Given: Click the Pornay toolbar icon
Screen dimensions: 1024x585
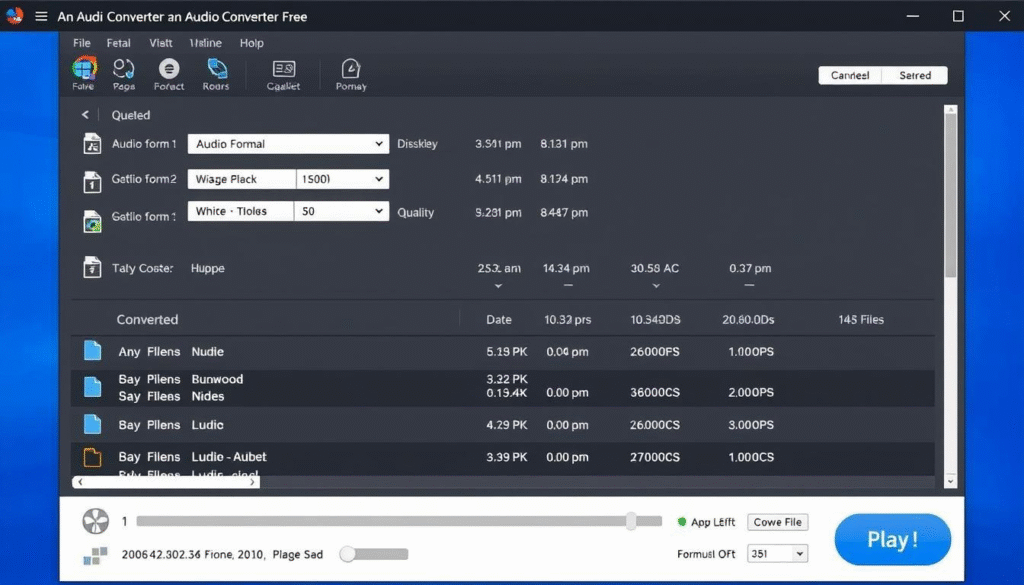Looking at the screenshot, I should tap(351, 69).
